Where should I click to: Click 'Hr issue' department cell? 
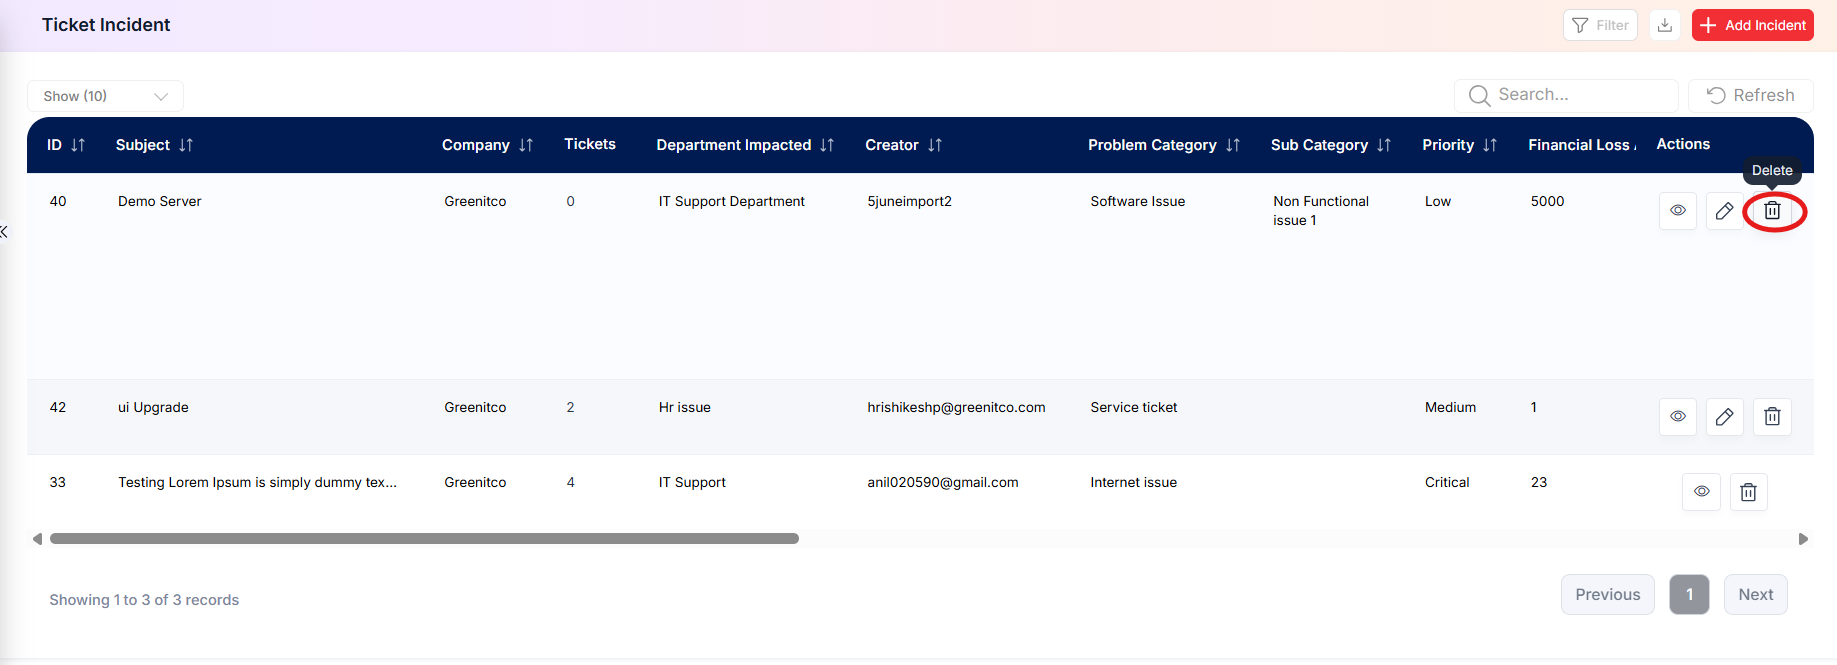tap(685, 407)
